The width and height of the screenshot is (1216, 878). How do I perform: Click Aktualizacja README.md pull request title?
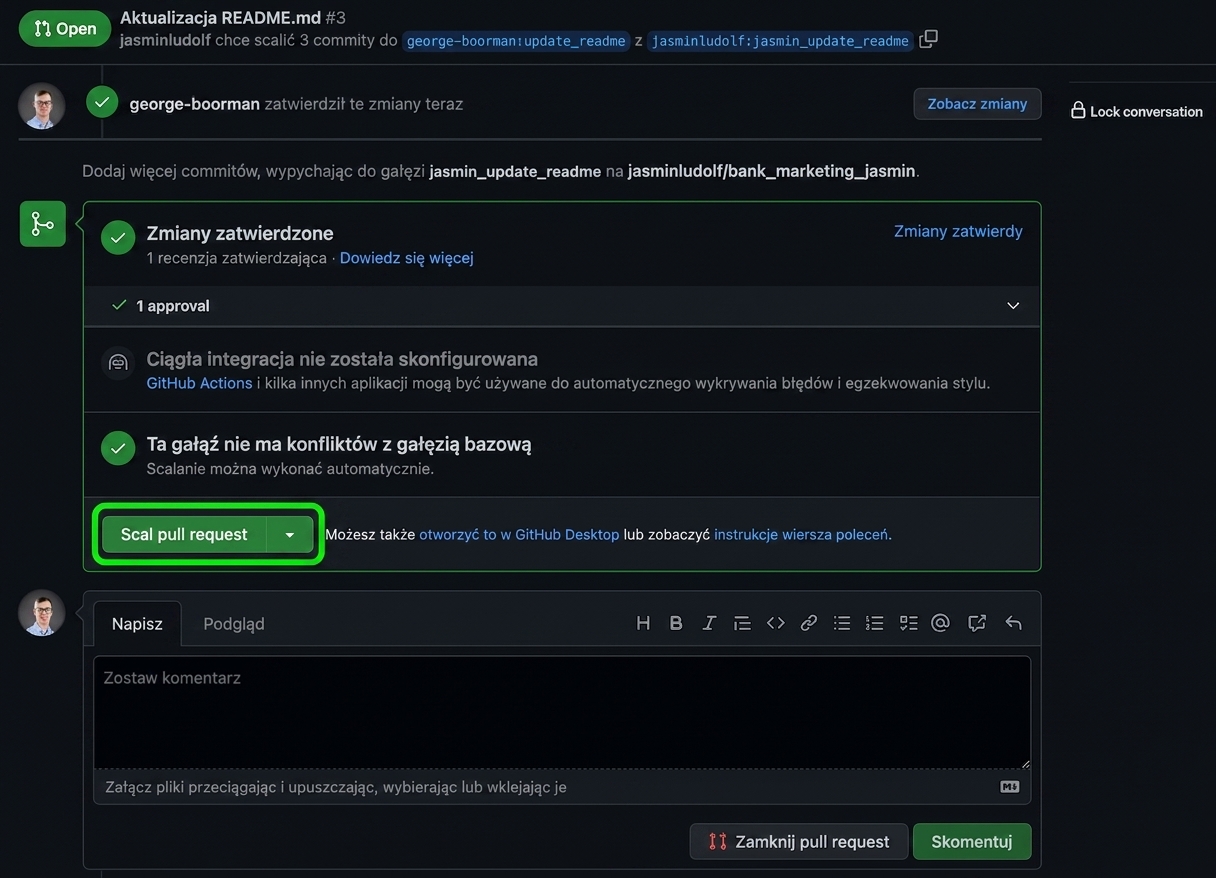[220, 17]
